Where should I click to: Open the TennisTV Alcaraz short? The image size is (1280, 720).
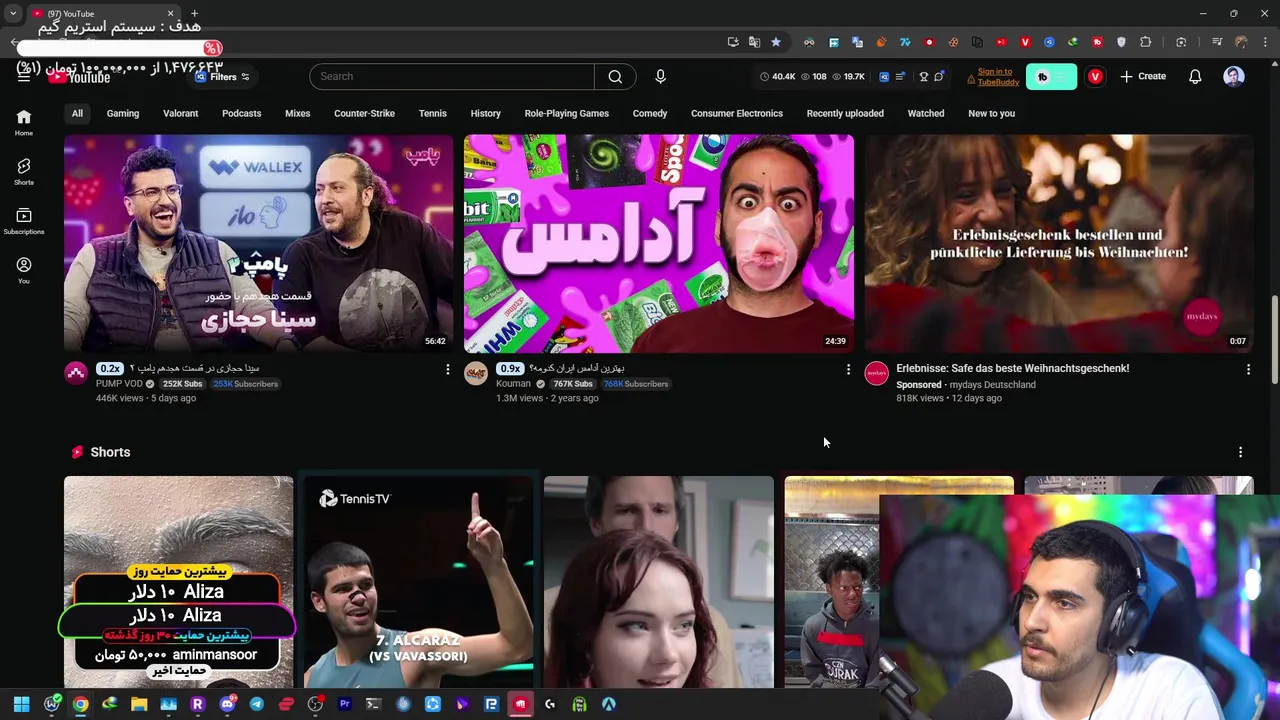[419, 582]
